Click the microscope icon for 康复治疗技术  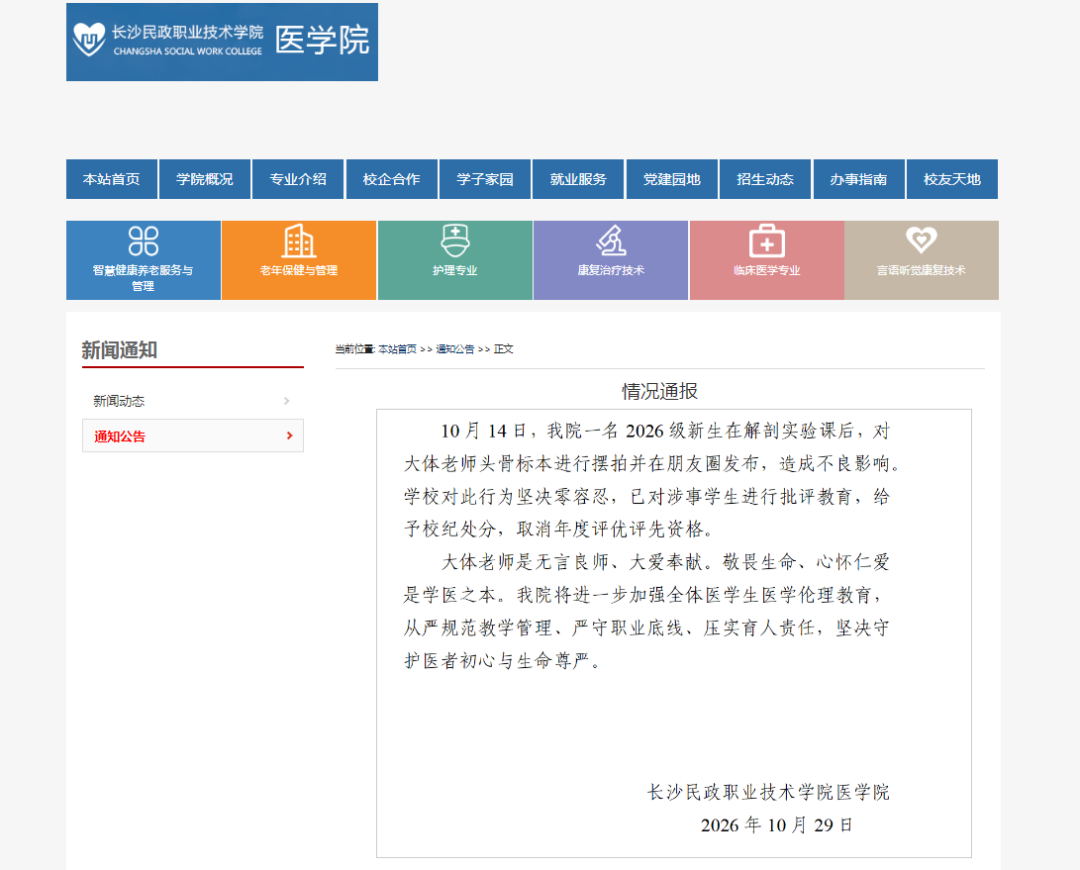coord(611,241)
